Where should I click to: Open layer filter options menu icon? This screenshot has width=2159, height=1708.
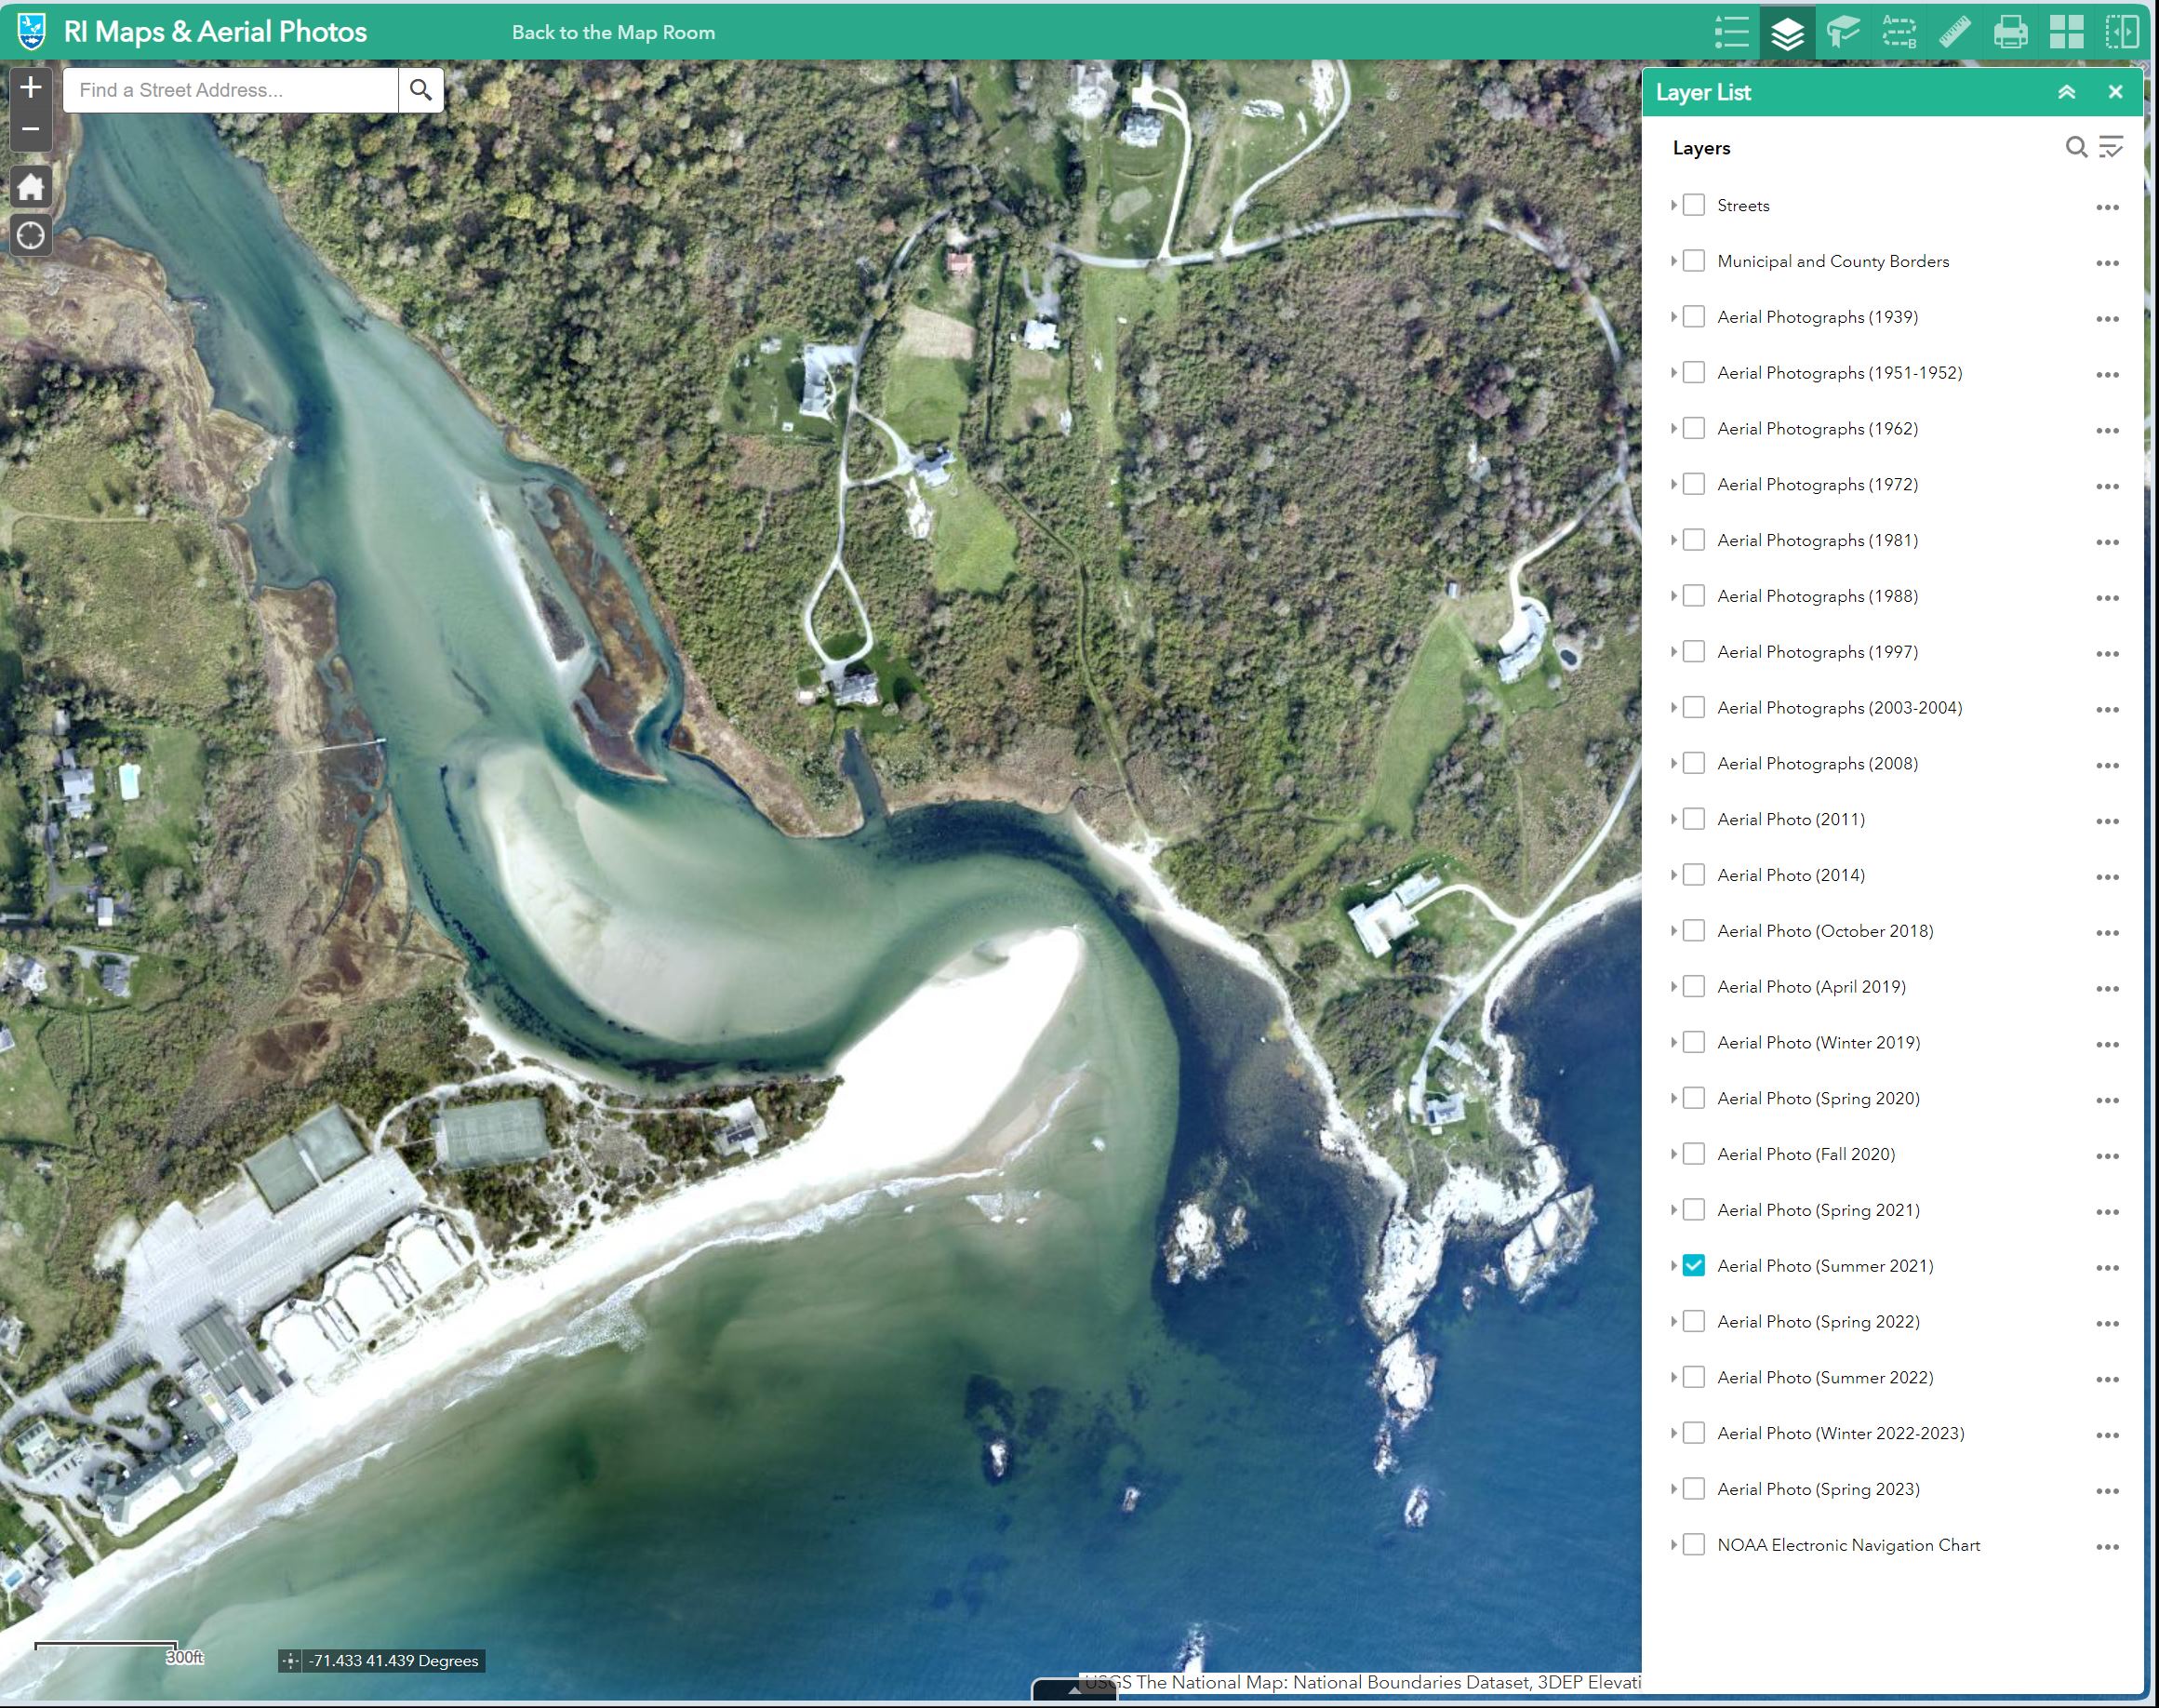(2110, 147)
